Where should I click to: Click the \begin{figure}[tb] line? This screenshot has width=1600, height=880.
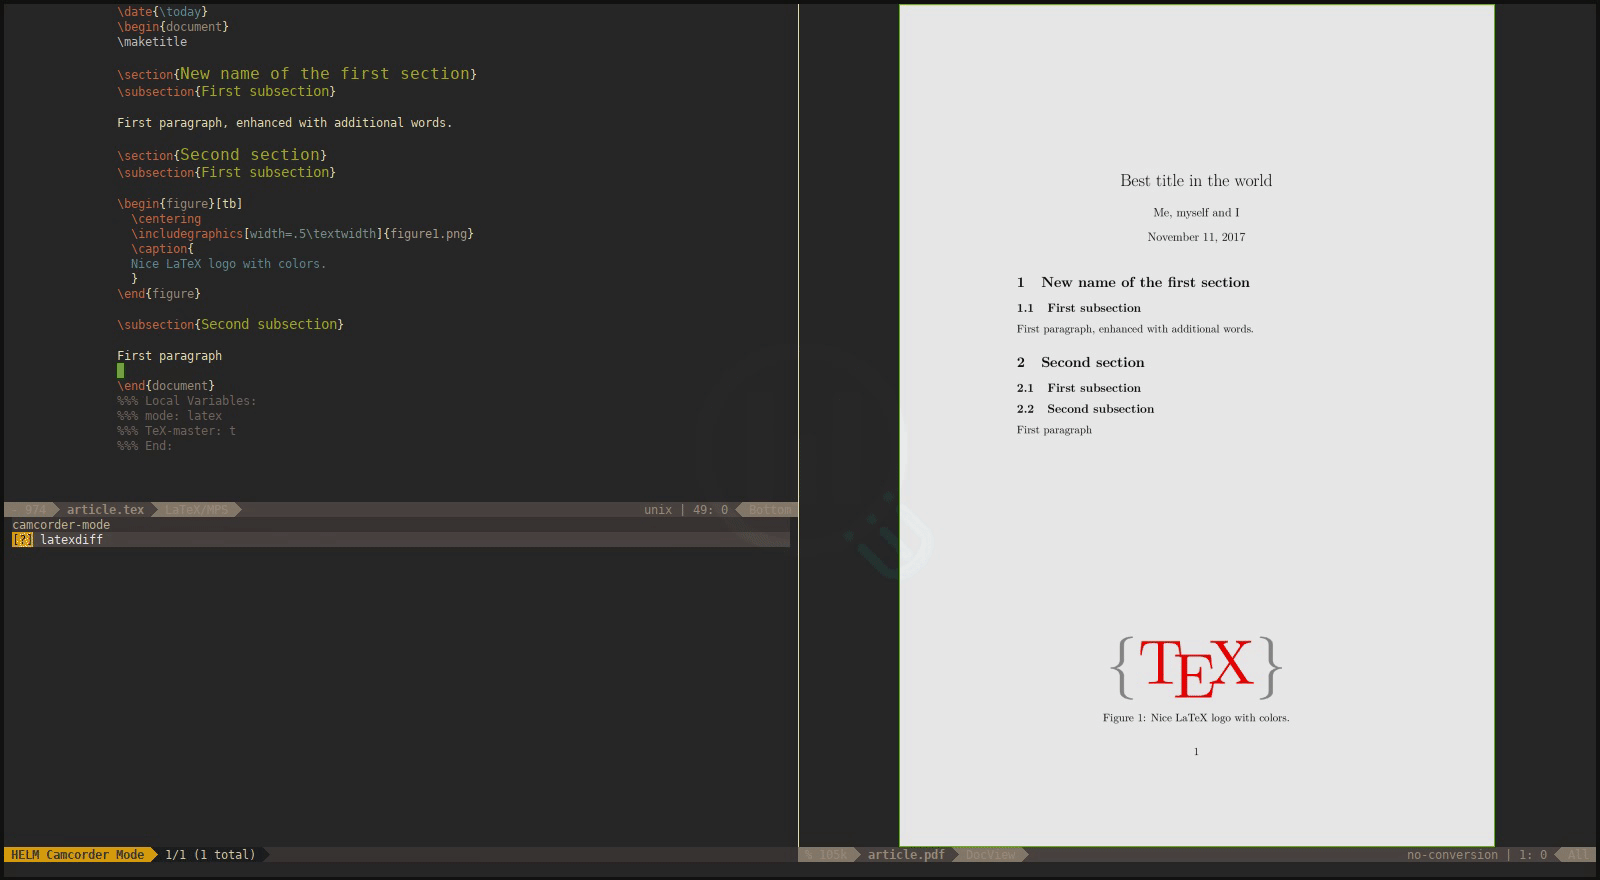pos(180,204)
